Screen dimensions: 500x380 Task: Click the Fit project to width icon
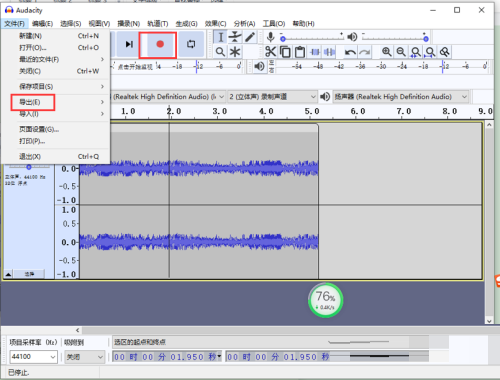click(x=430, y=52)
